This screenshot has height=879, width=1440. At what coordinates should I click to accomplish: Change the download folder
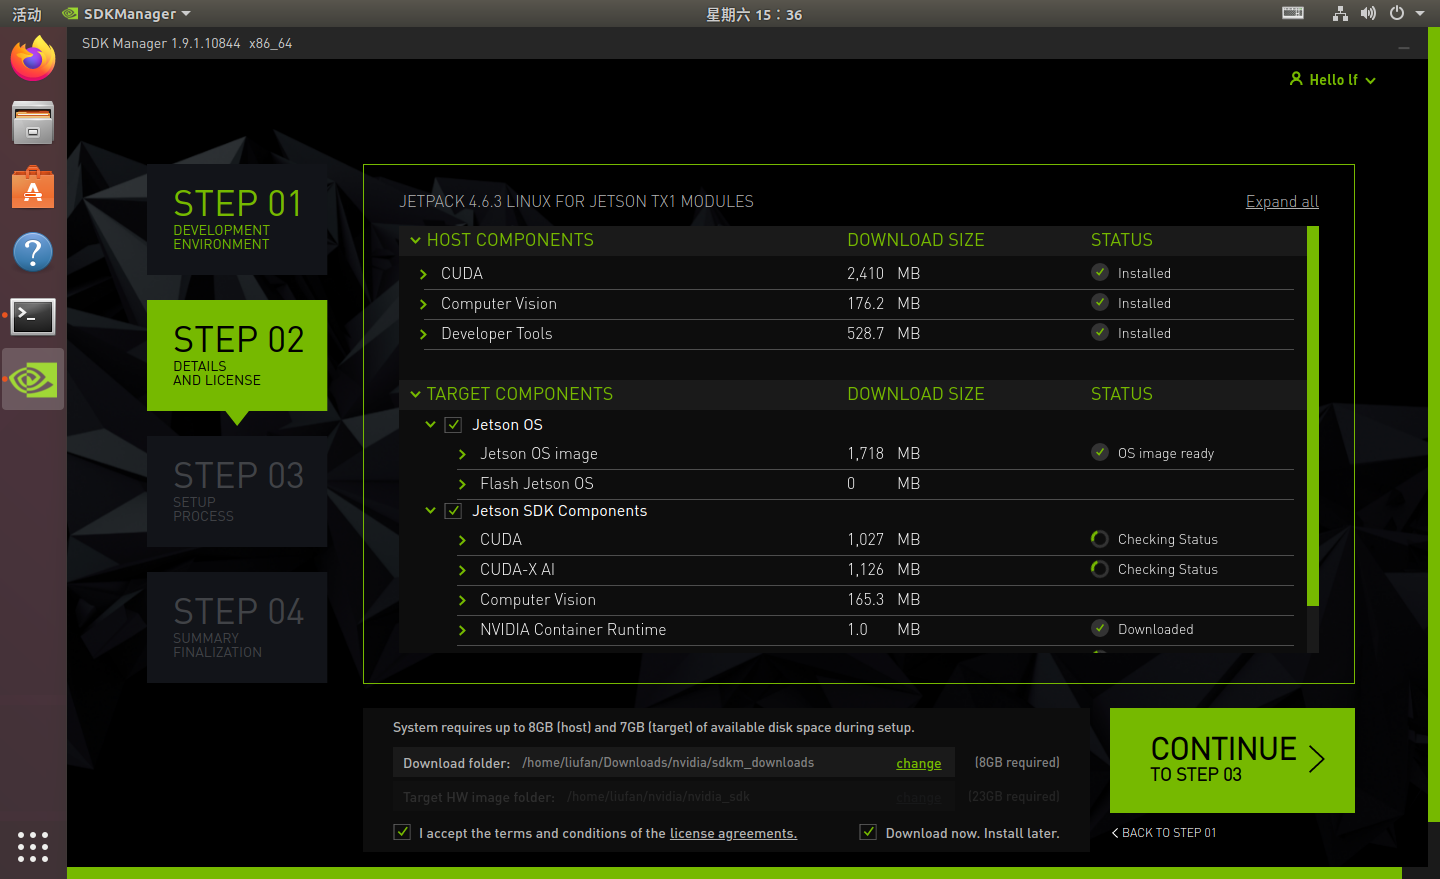coord(919,763)
